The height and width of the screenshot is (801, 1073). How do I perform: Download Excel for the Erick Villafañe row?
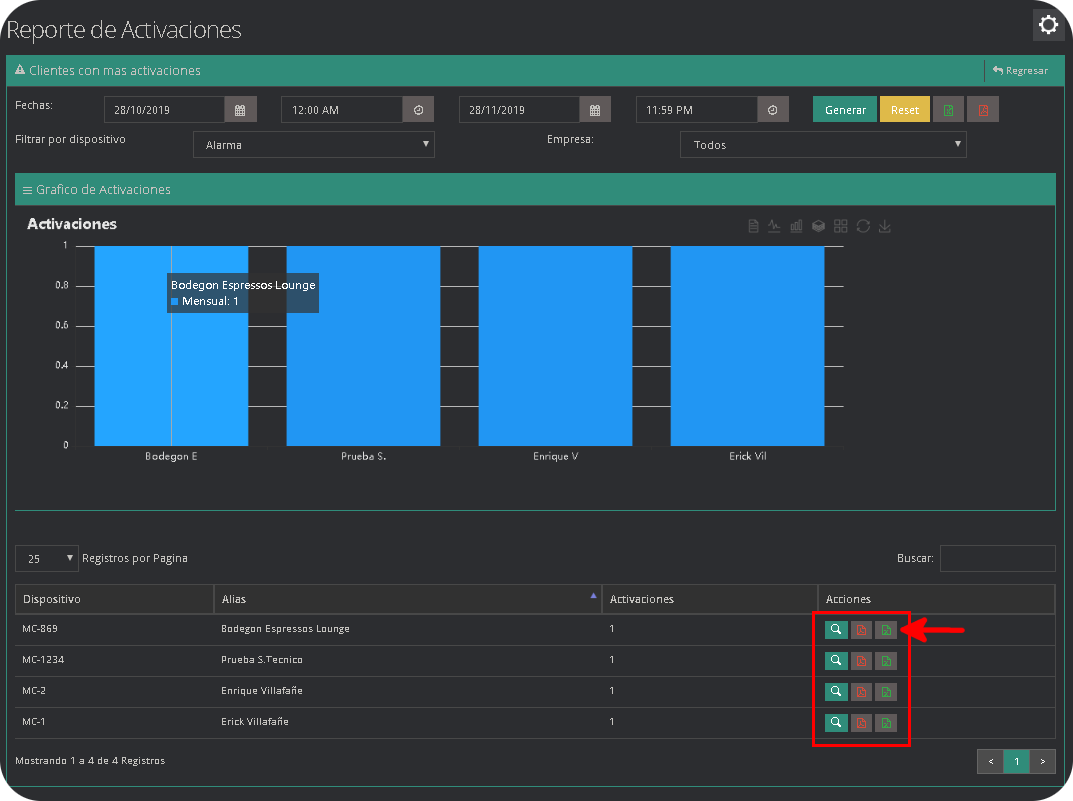coord(885,723)
